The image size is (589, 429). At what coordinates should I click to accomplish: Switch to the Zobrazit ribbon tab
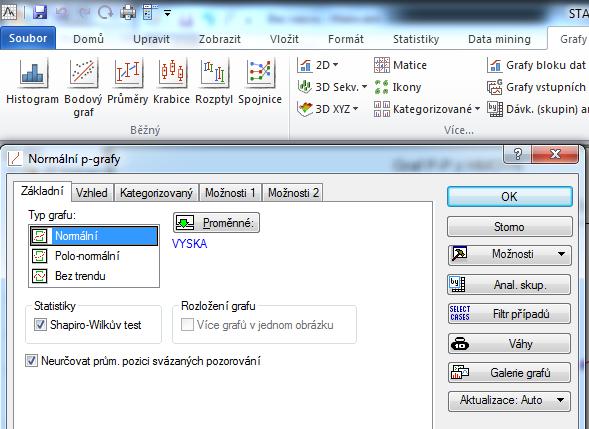tap(220, 39)
